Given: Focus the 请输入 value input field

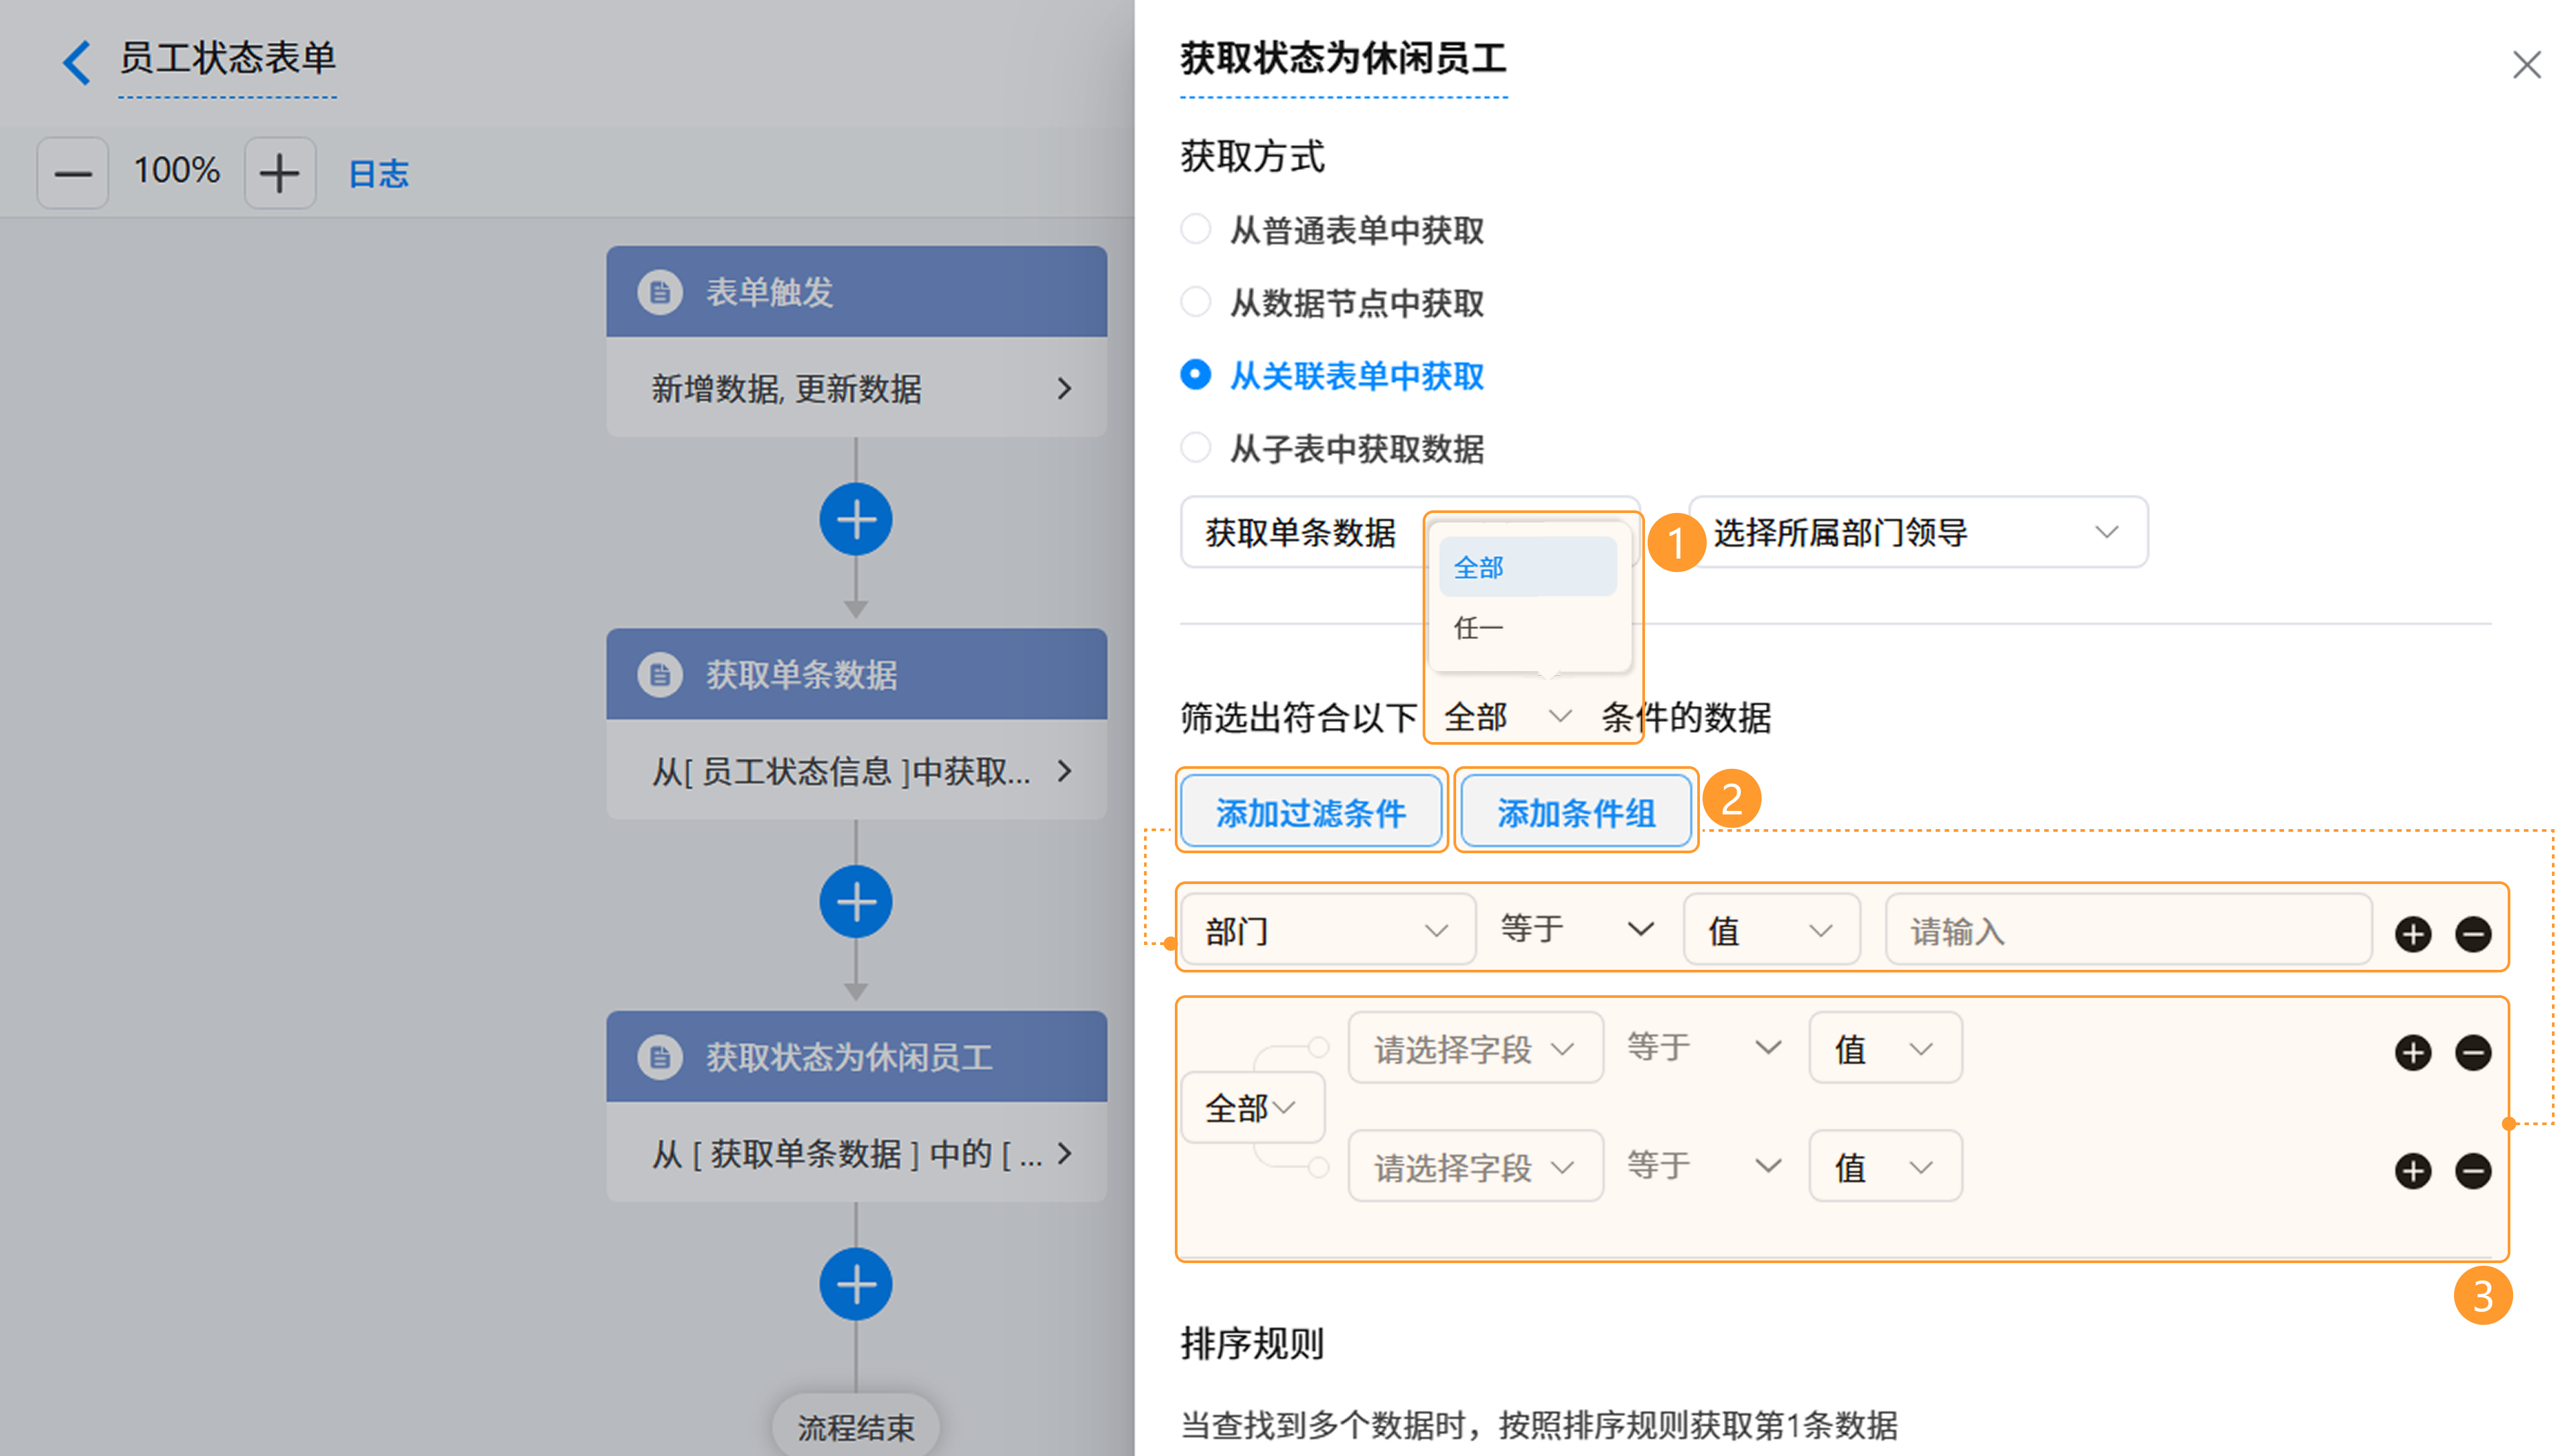Looking at the screenshot, I should (x=2128, y=930).
